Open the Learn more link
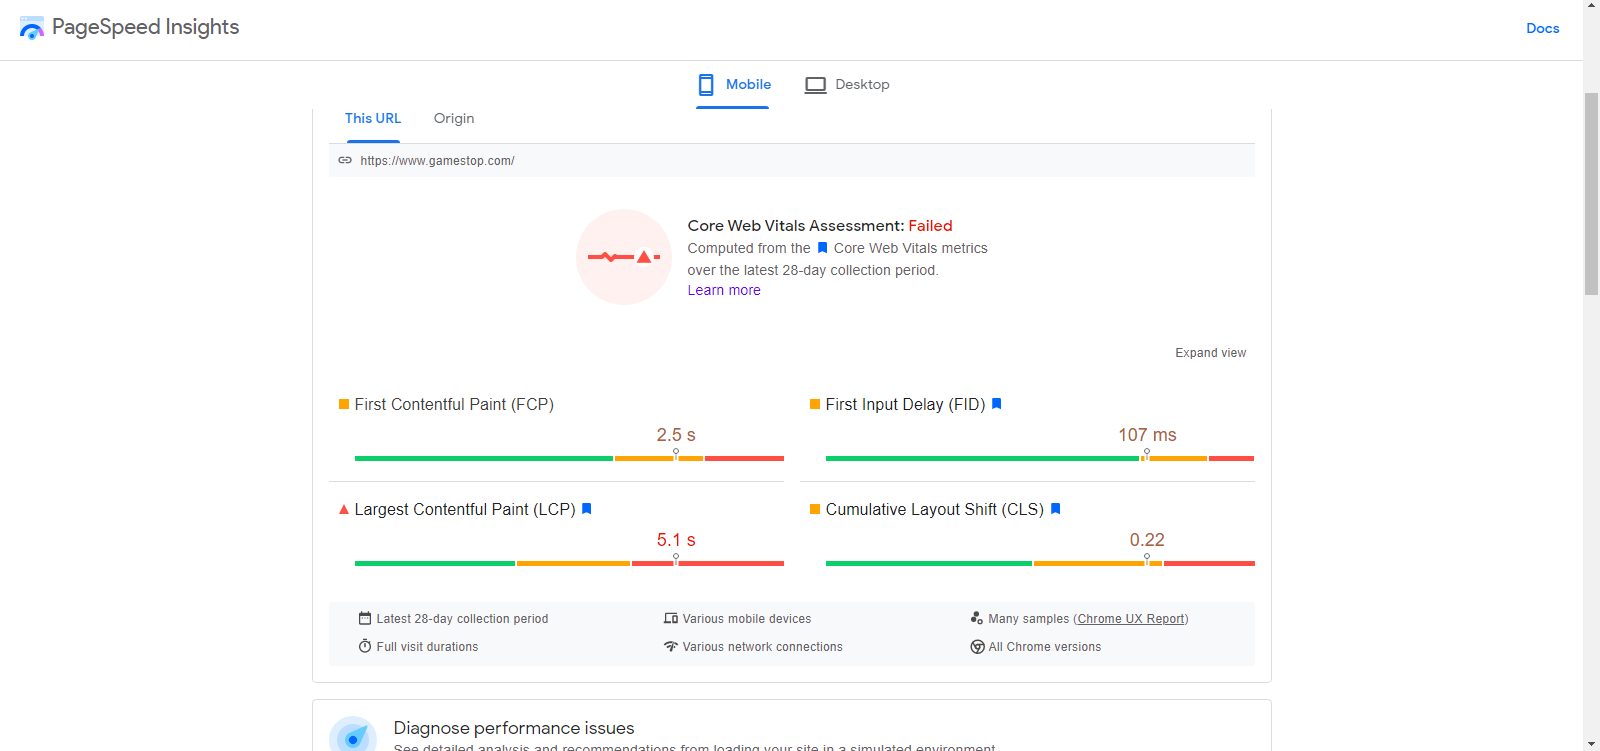Screen dimensions: 1600x751 pyautogui.click(x=724, y=290)
